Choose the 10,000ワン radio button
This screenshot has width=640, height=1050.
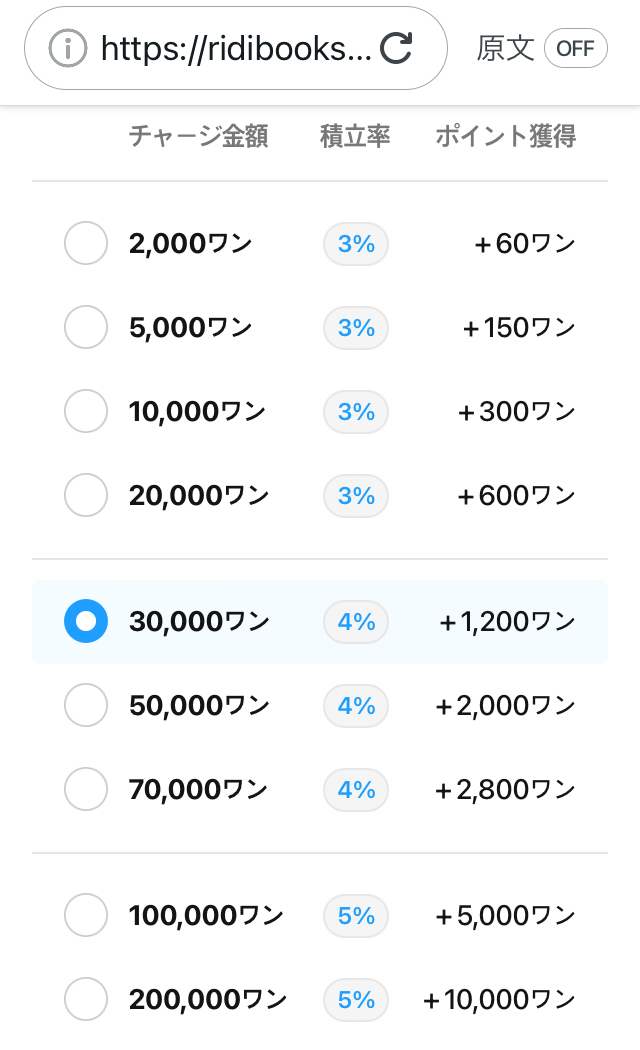click(x=86, y=411)
